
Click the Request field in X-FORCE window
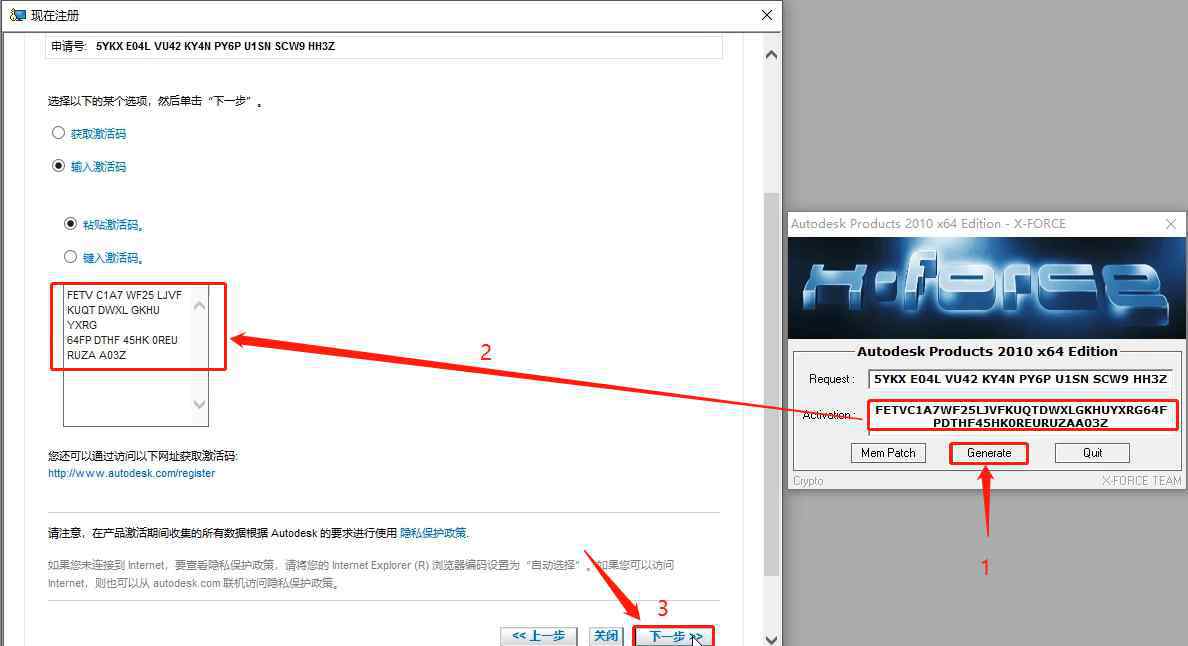(1021, 379)
